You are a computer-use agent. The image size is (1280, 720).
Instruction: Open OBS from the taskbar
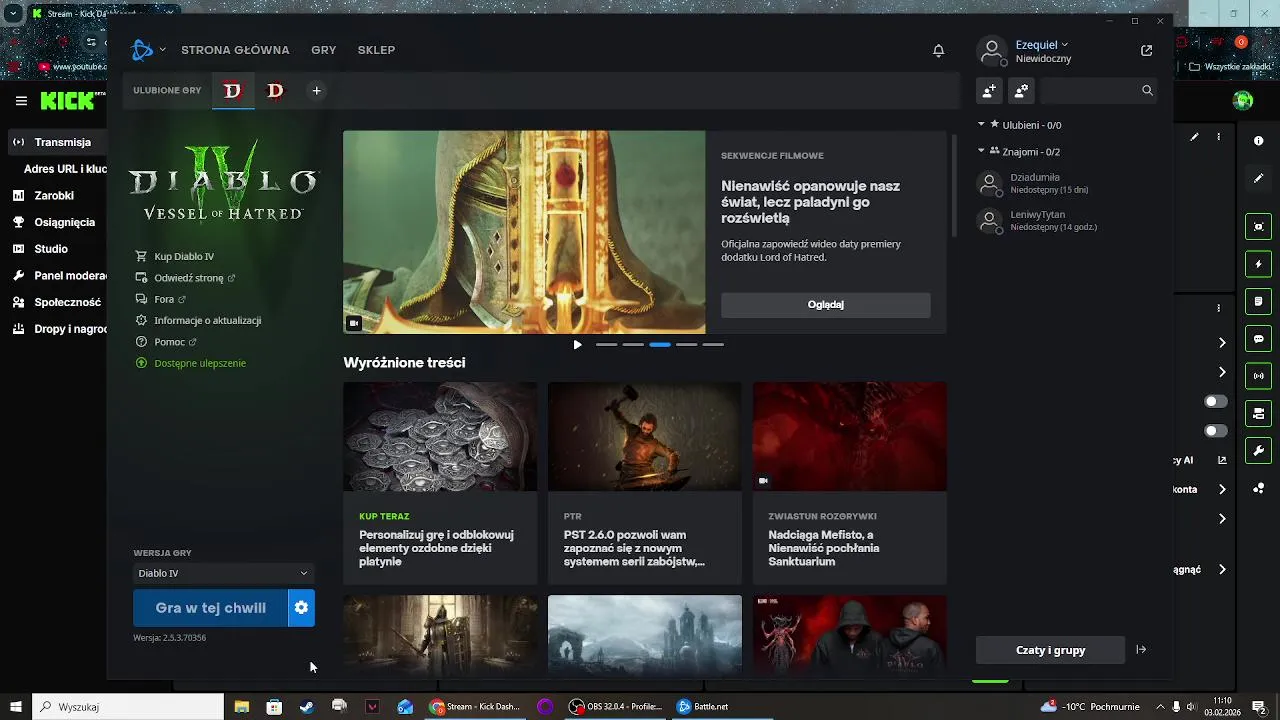click(617, 706)
